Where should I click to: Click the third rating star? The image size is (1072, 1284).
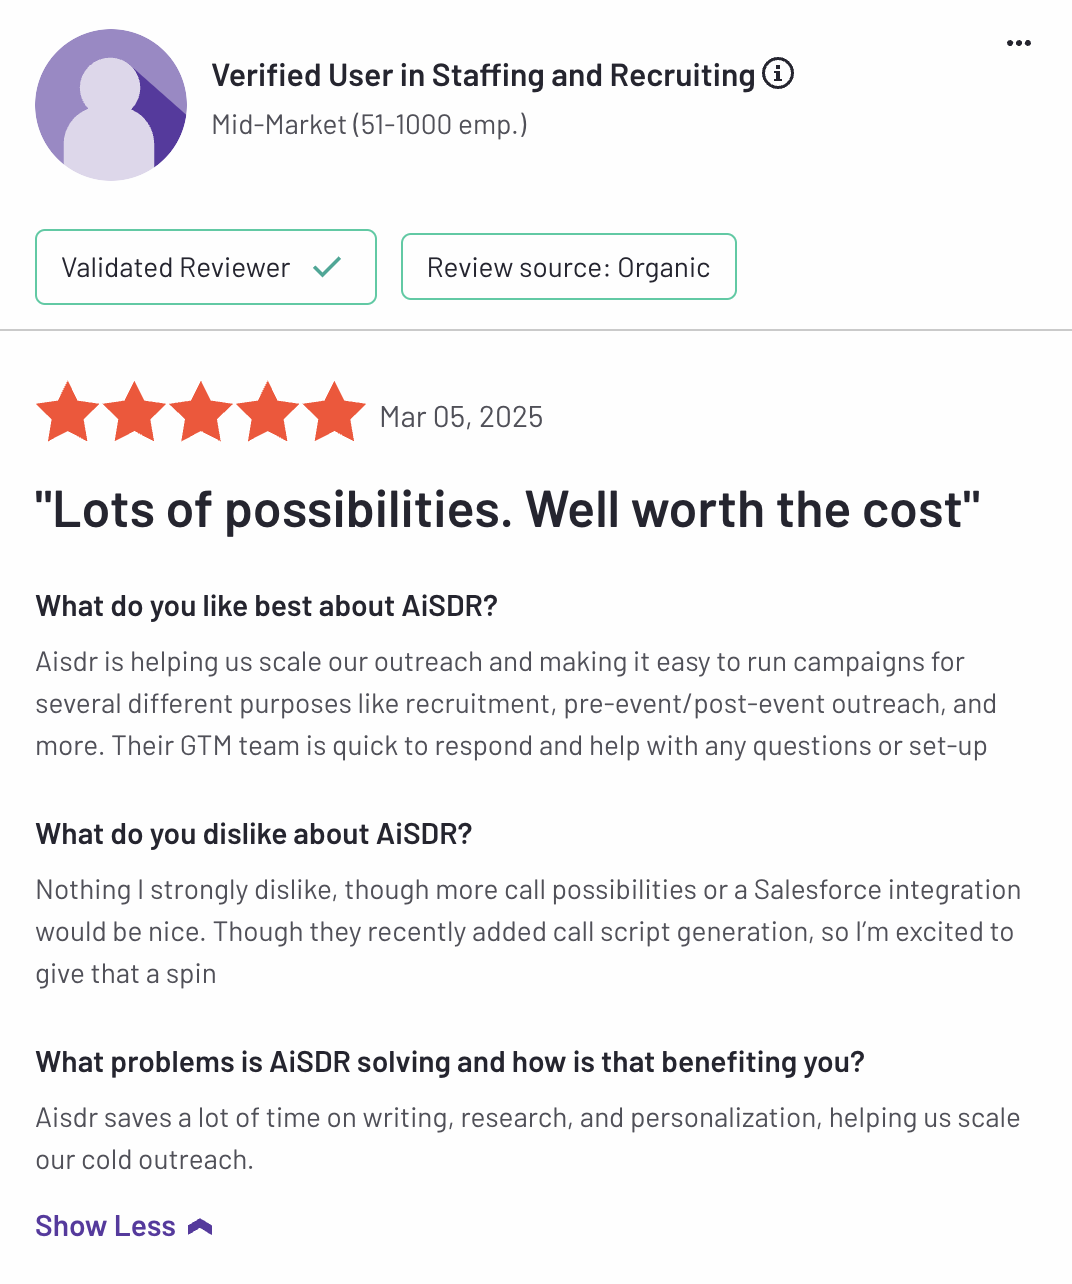point(201,412)
